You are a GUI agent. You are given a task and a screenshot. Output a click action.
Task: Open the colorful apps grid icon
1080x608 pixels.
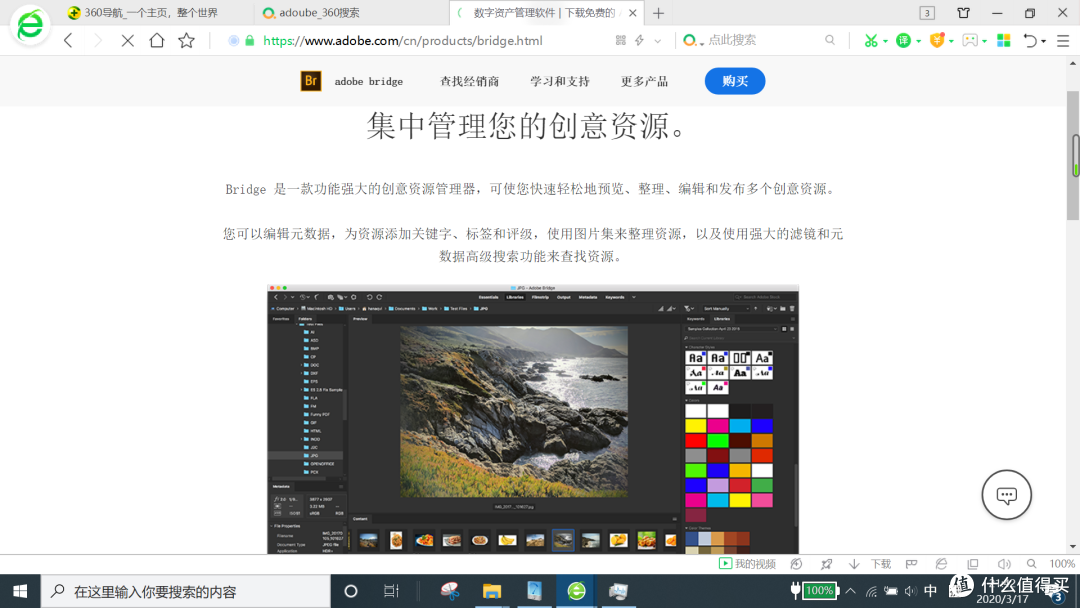(x=1004, y=41)
